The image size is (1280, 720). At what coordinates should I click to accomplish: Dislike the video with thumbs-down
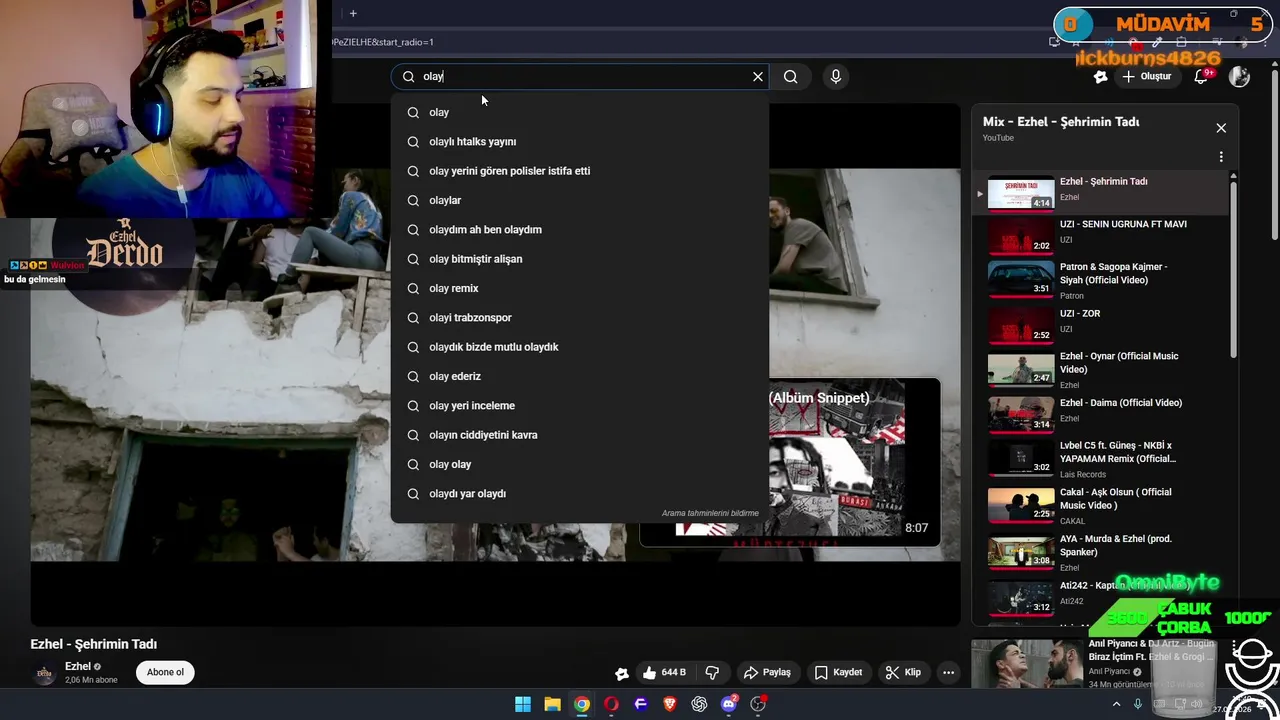click(x=713, y=673)
